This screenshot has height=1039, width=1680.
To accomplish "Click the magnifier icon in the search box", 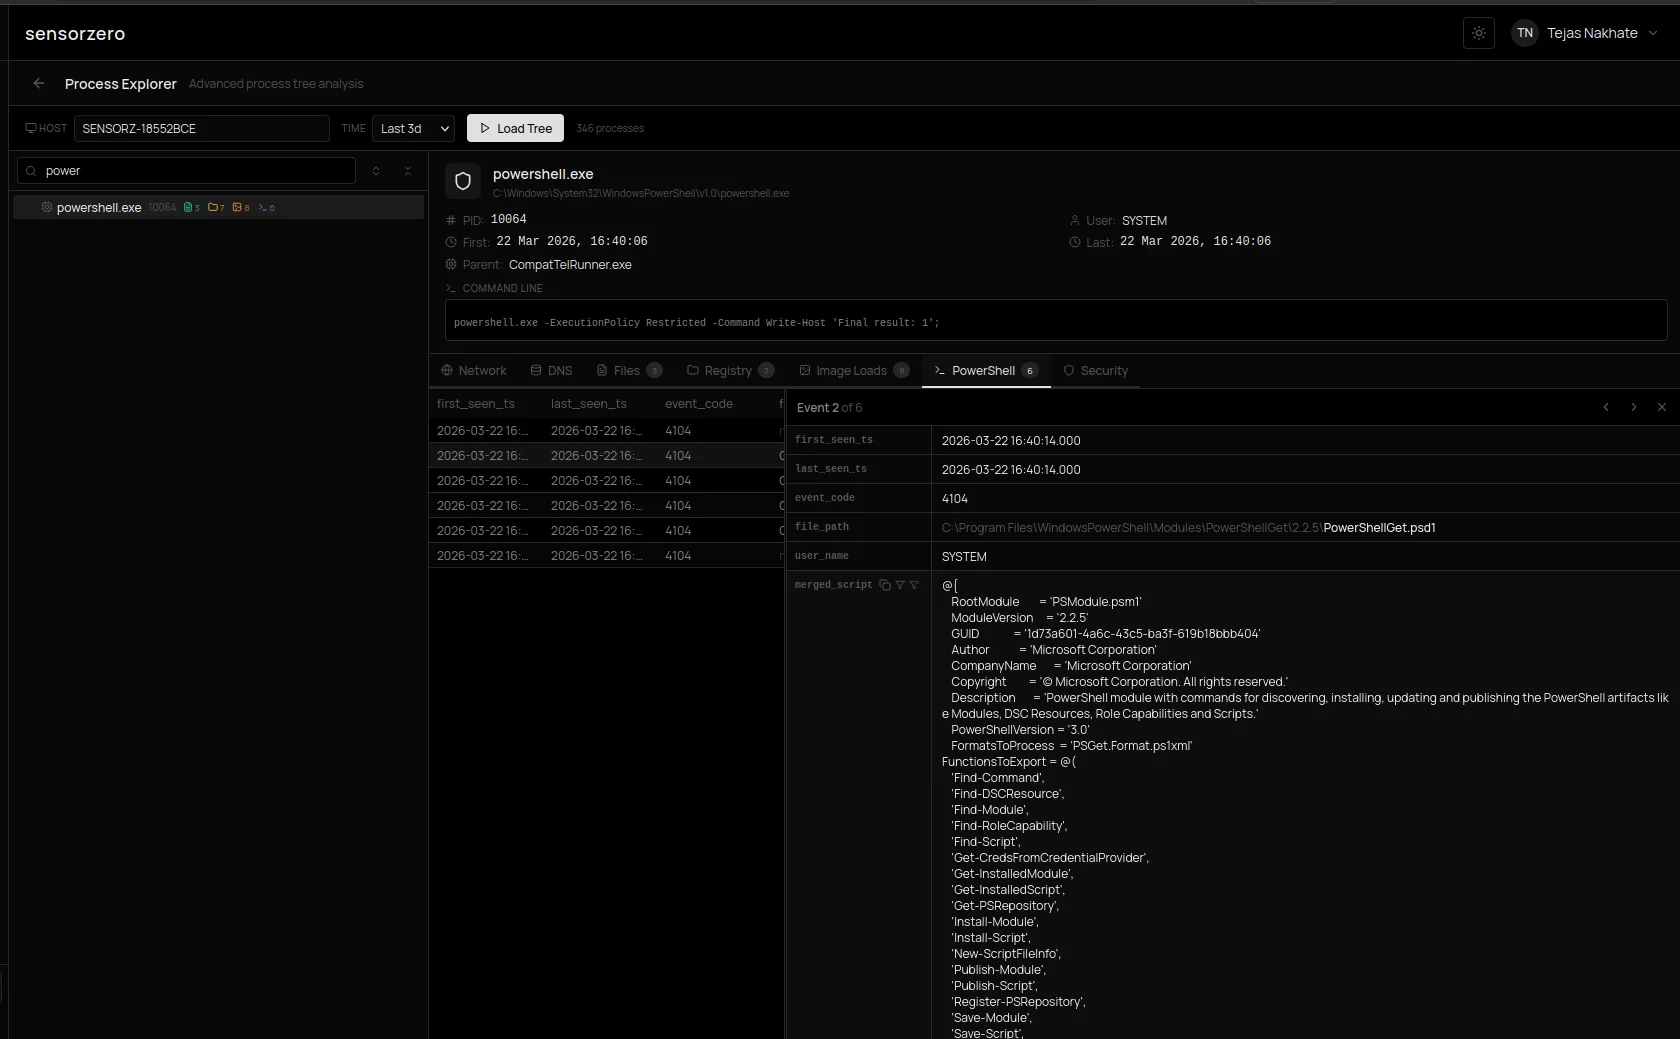I will pos(31,171).
